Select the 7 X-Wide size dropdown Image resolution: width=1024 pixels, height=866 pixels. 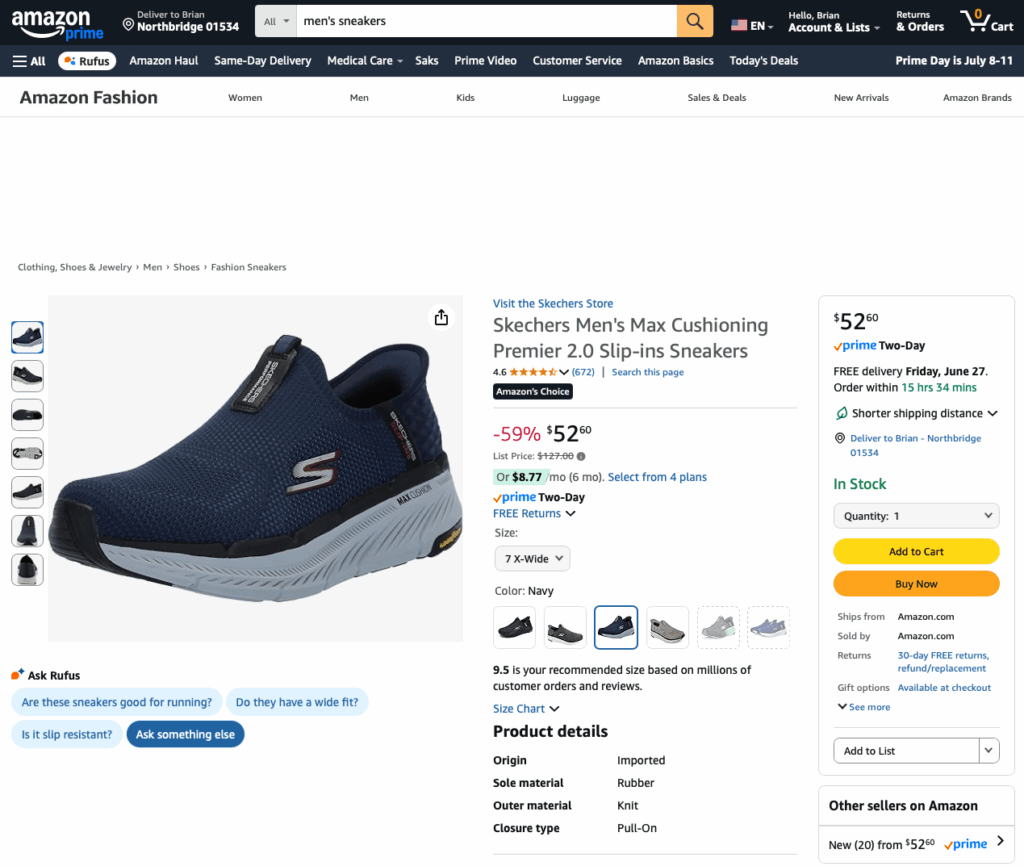(x=532, y=558)
